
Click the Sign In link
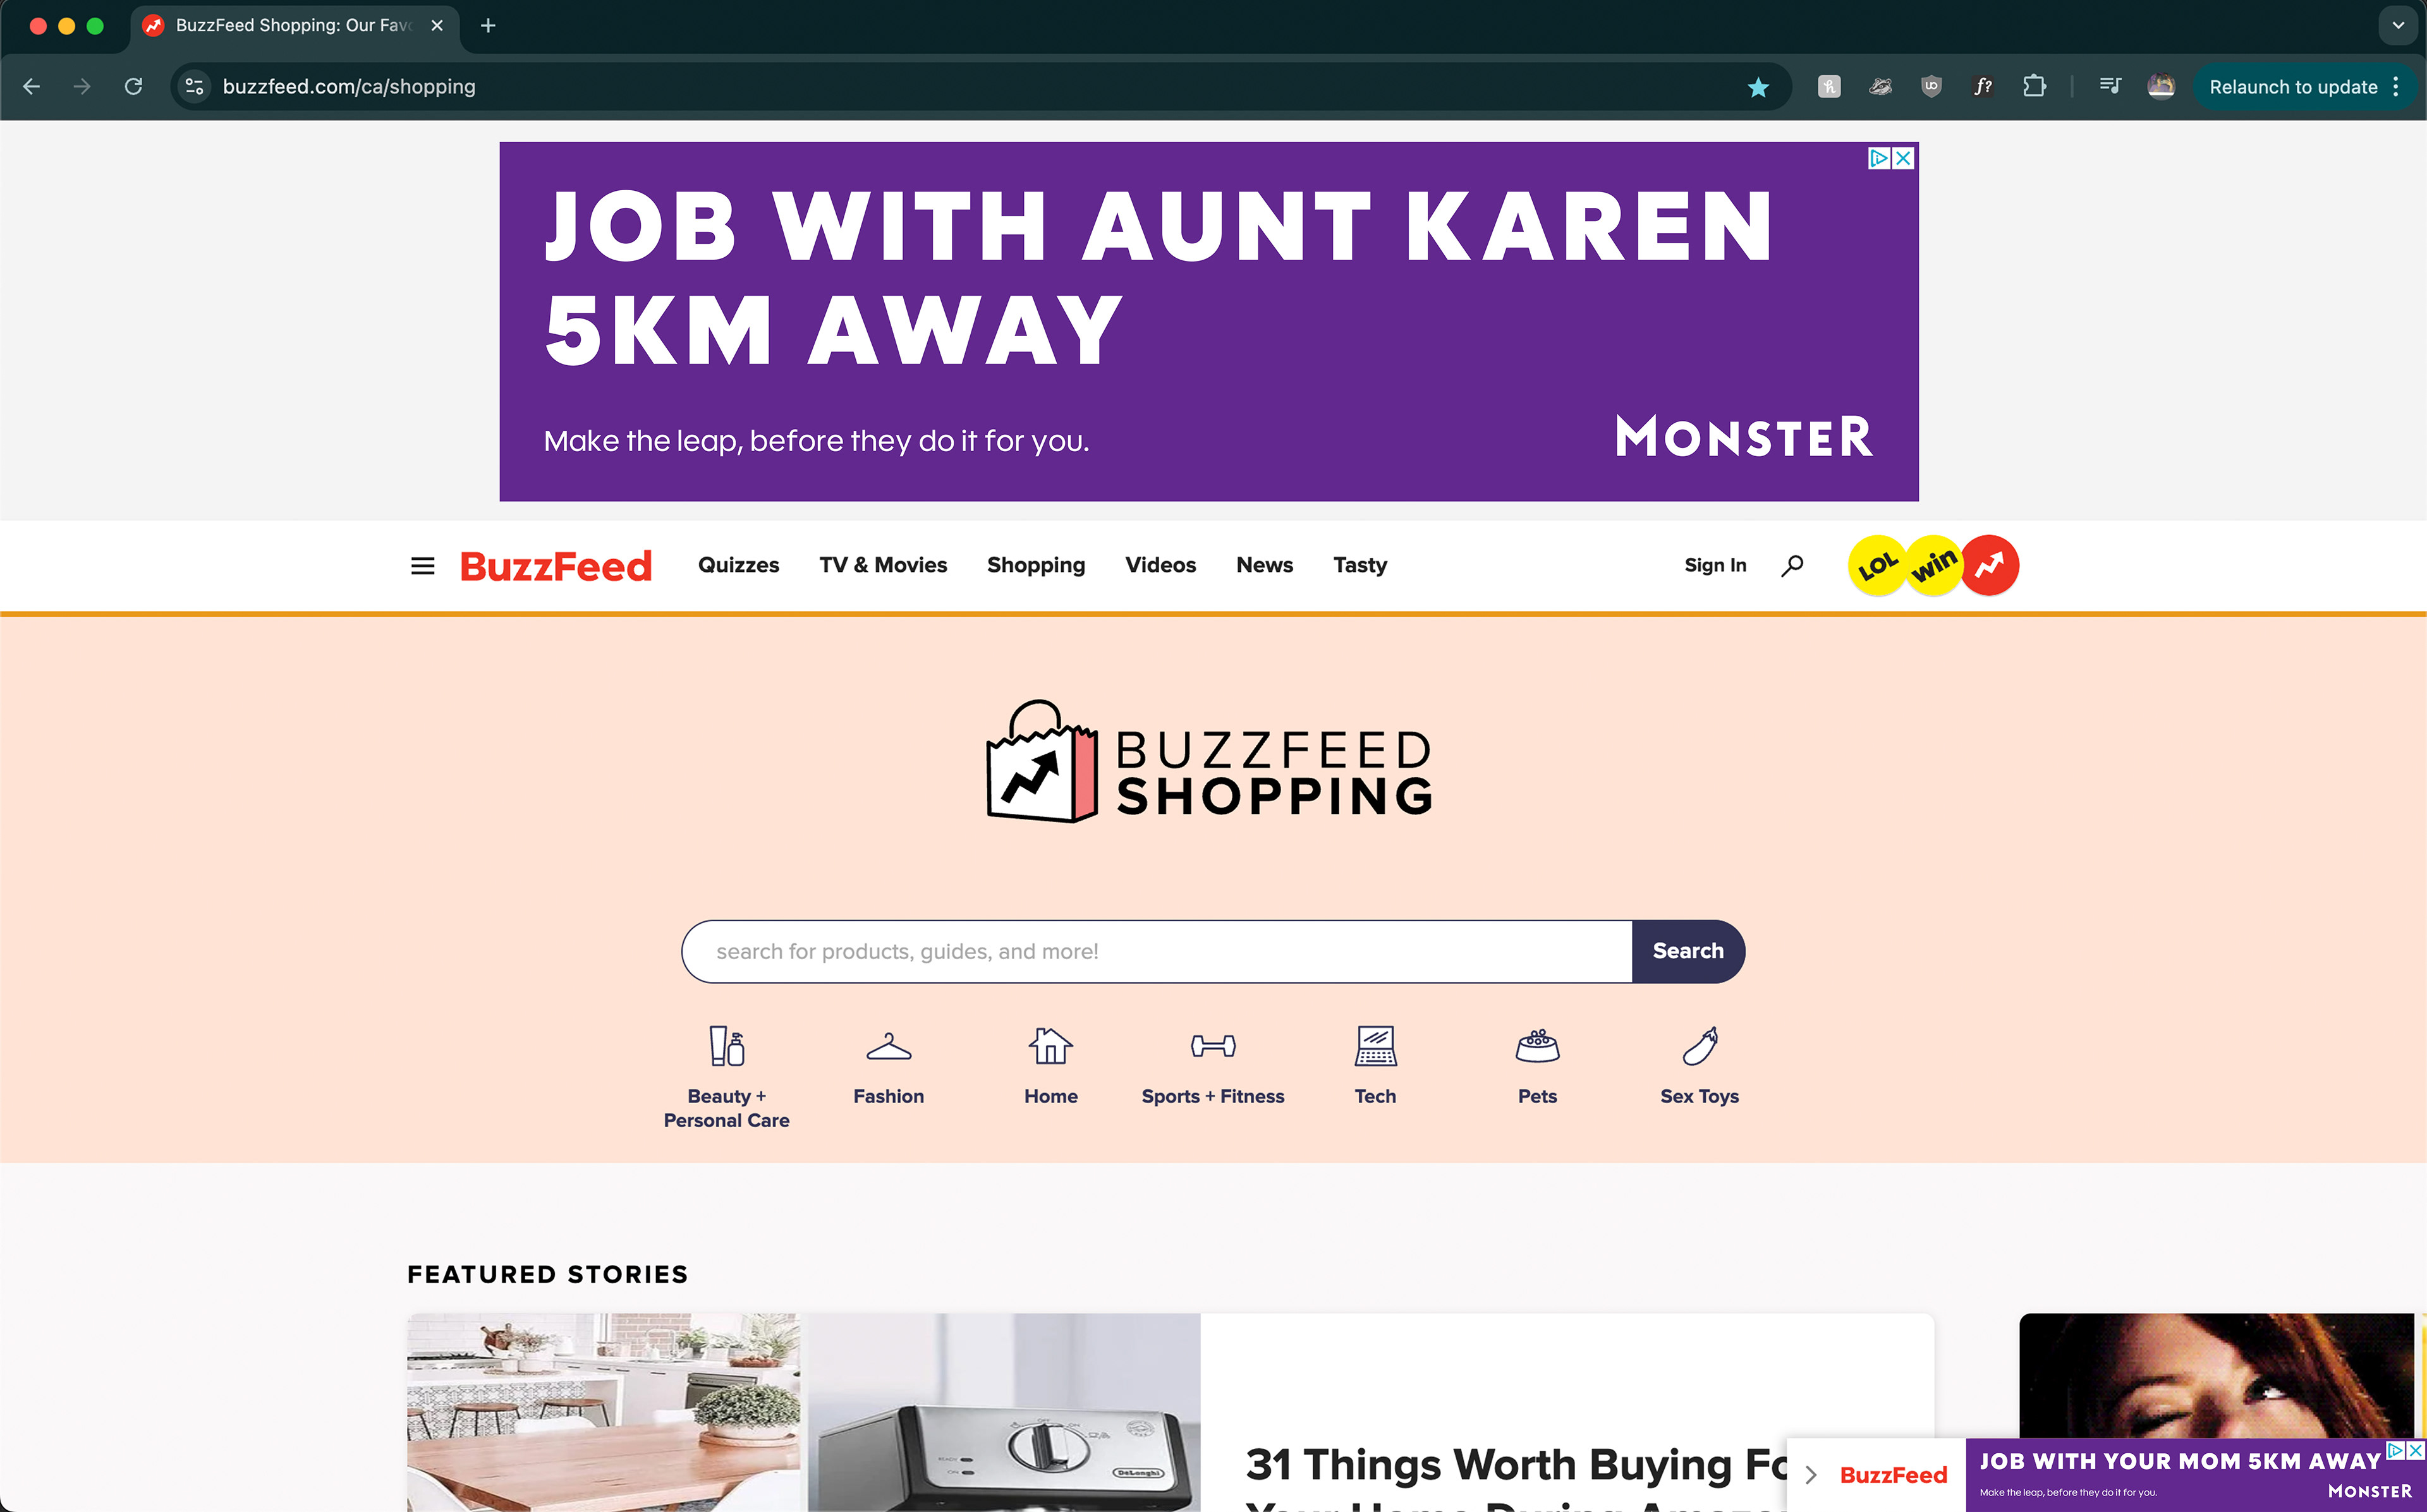point(1715,566)
